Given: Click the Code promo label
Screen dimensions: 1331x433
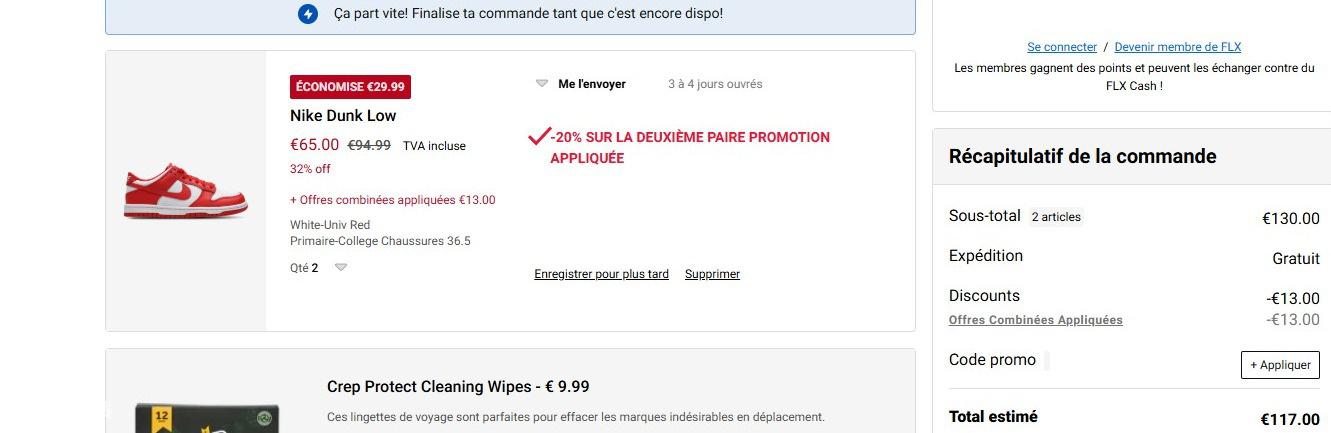Looking at the screenshot, I should [x=992, y=360].
